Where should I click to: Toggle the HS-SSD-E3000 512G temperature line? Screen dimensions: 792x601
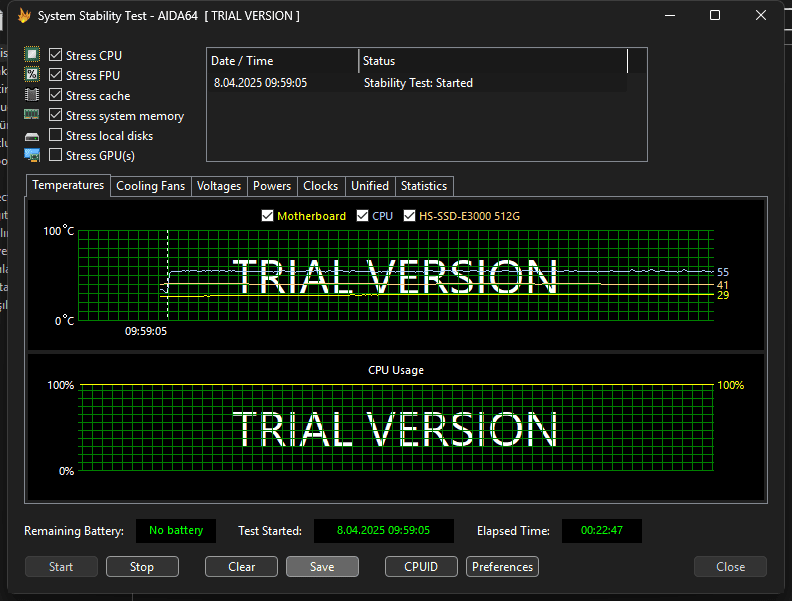409,216
